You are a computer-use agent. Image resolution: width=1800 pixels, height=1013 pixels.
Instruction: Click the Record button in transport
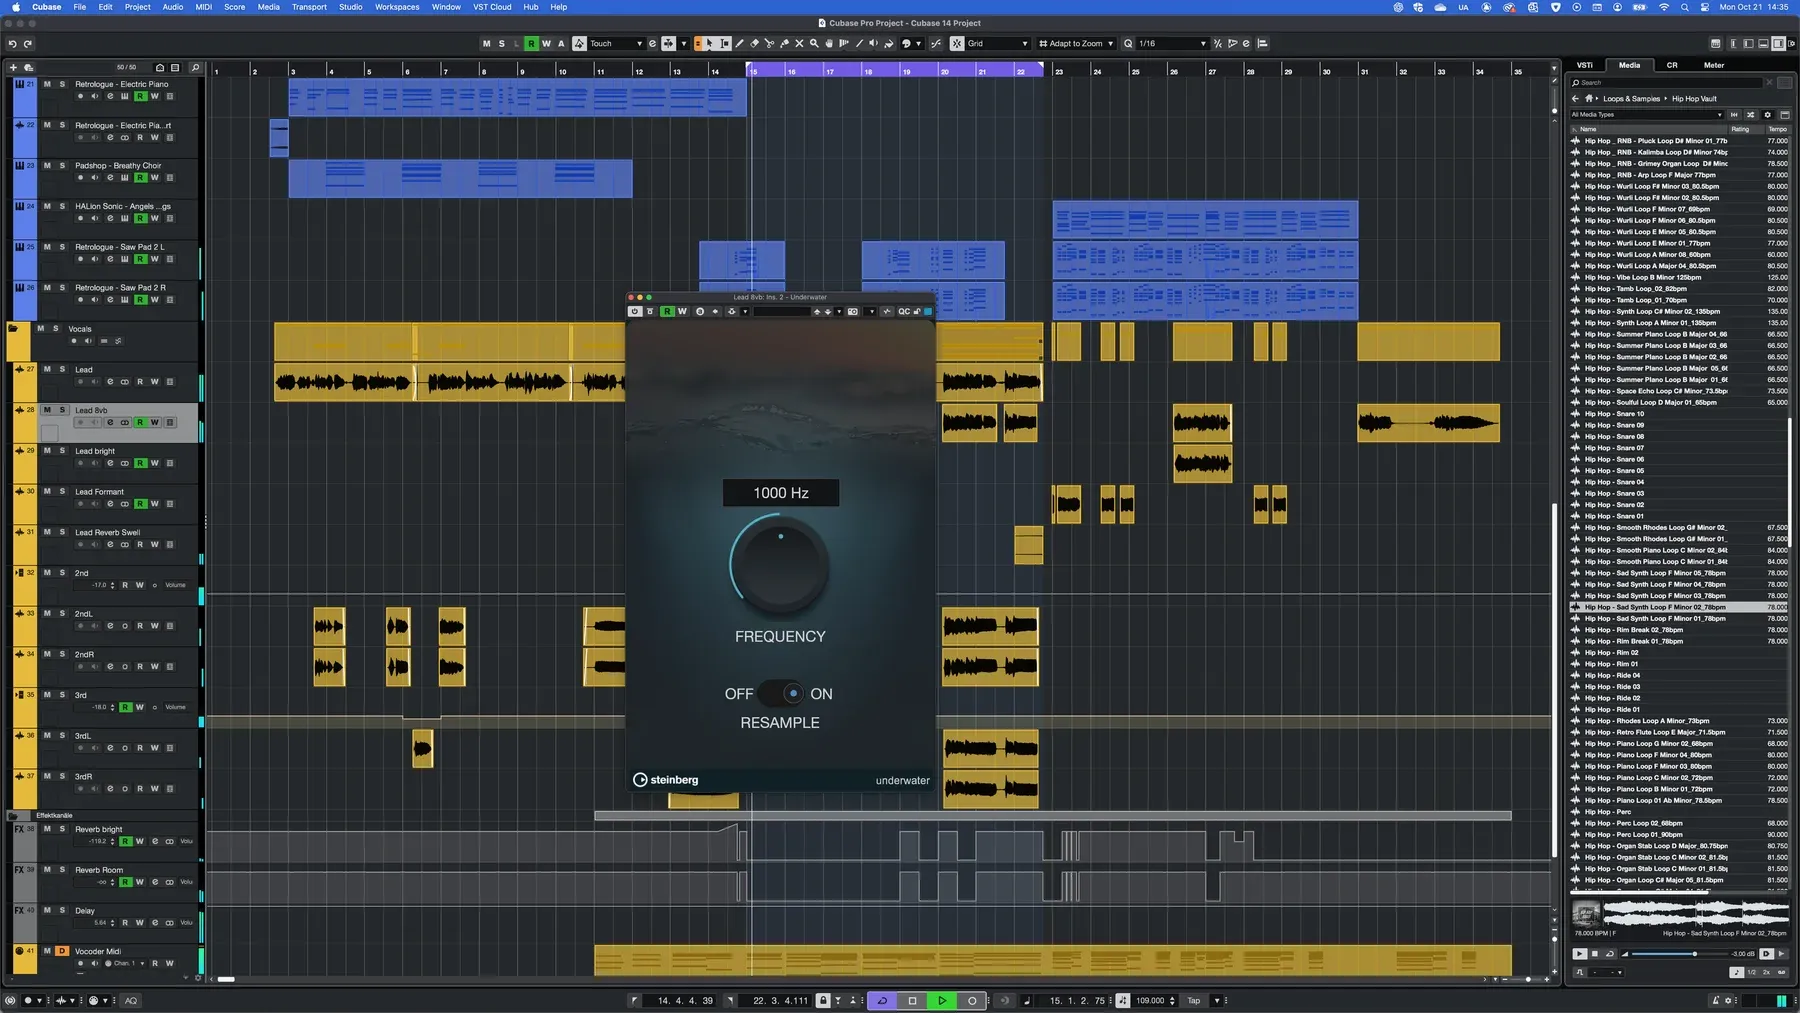pyautogui.click(x=972, y=1000)
